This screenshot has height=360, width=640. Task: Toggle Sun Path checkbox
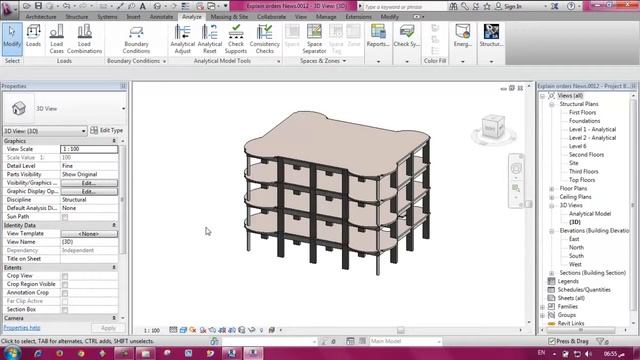[x=65, y=217]
